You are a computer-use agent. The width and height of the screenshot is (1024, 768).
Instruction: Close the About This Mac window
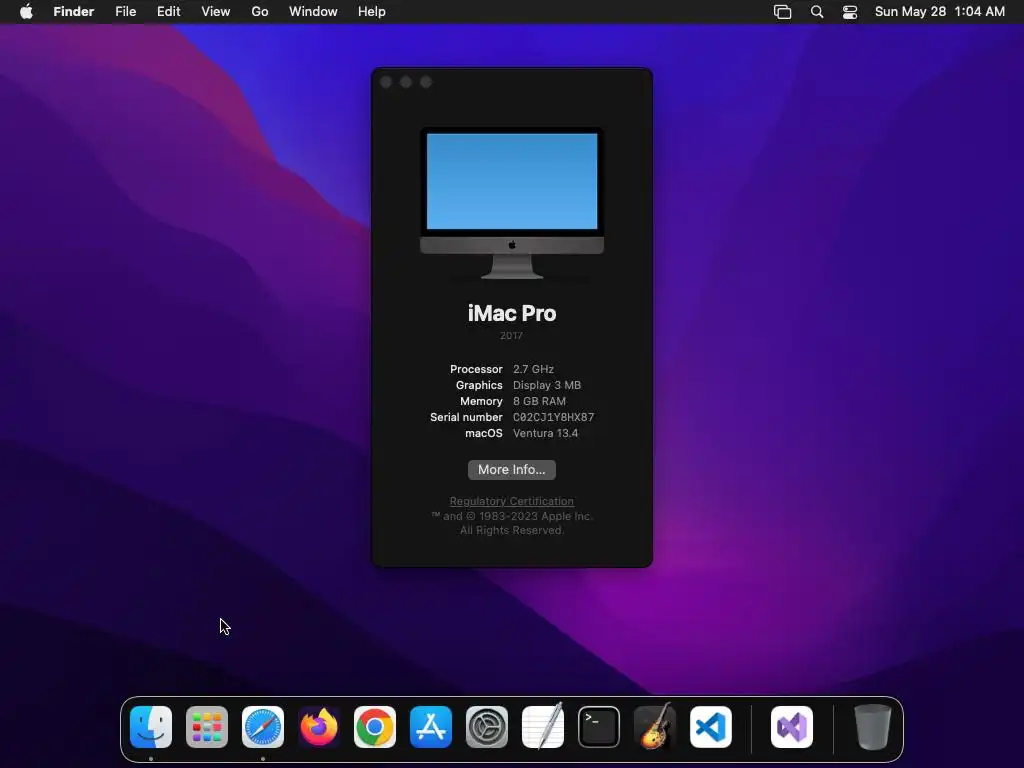386,82
